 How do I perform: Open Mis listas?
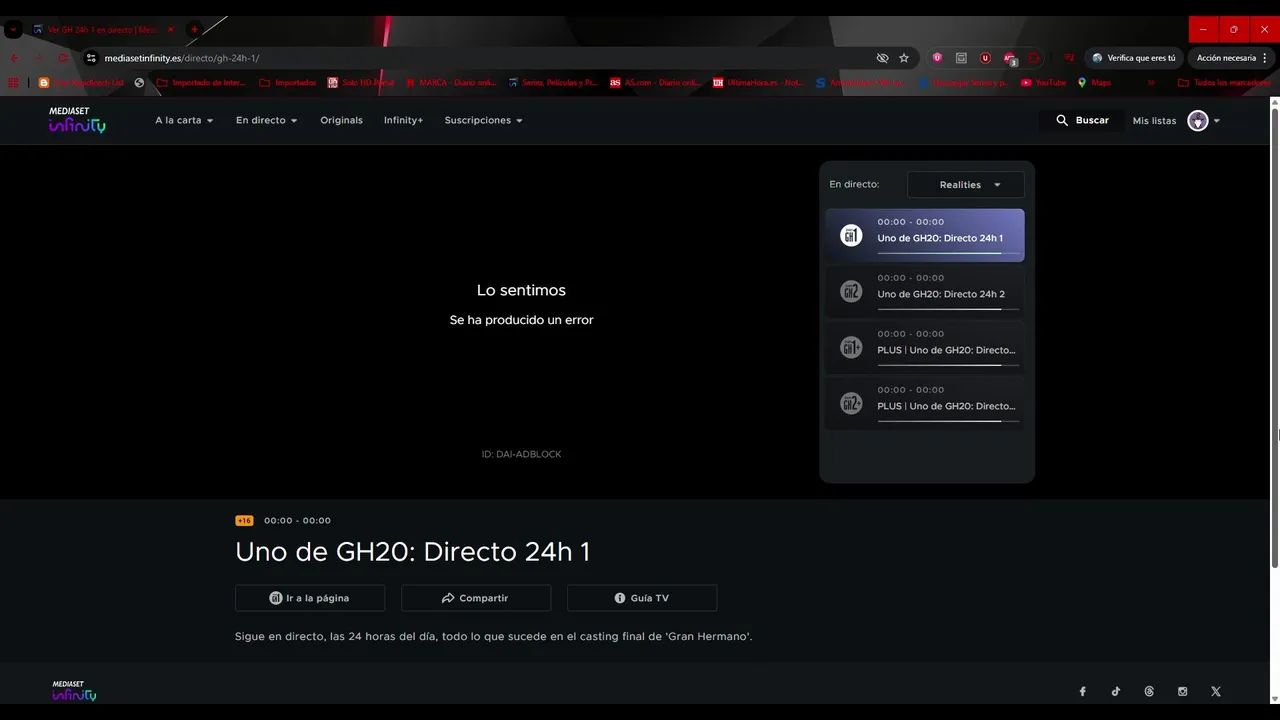(1154, 121)
